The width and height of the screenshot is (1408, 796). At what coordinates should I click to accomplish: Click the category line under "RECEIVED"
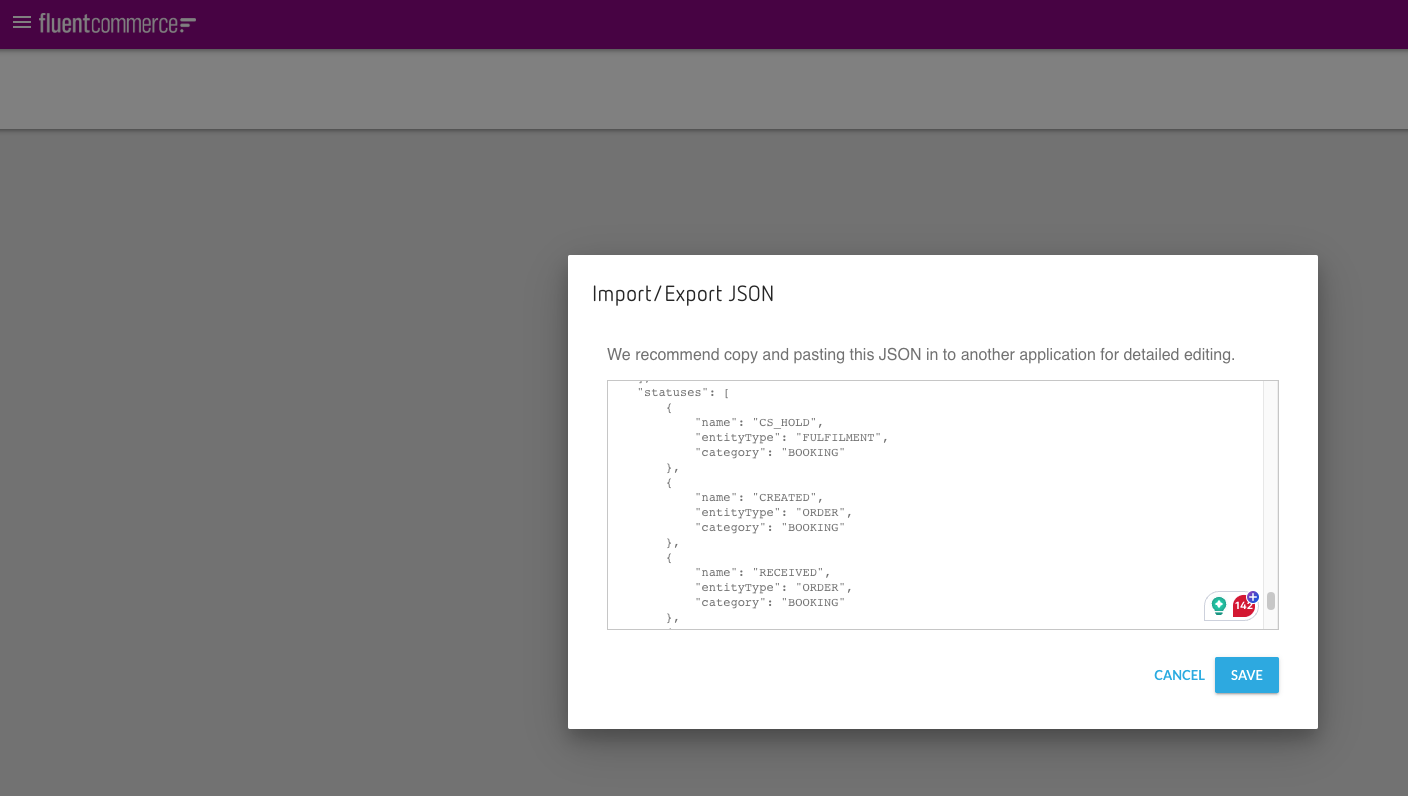770,603
